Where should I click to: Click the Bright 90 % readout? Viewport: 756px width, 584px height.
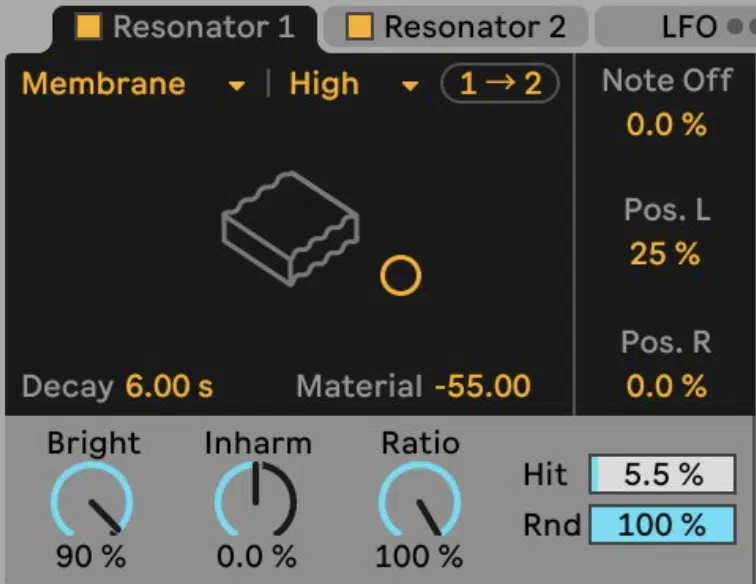pos(91,557)
